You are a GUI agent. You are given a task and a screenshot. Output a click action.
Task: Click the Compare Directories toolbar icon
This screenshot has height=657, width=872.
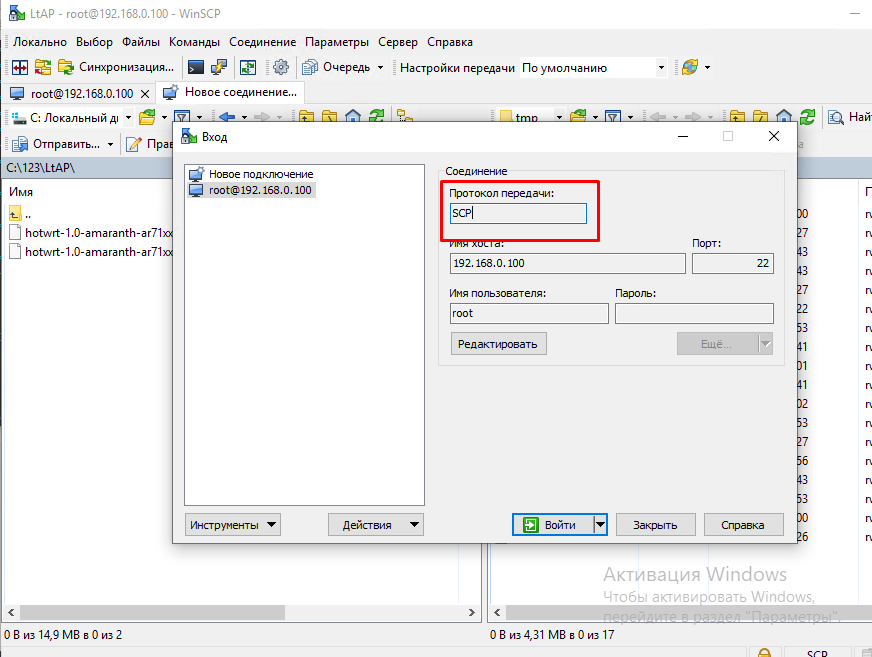click(x=20, y=67)
